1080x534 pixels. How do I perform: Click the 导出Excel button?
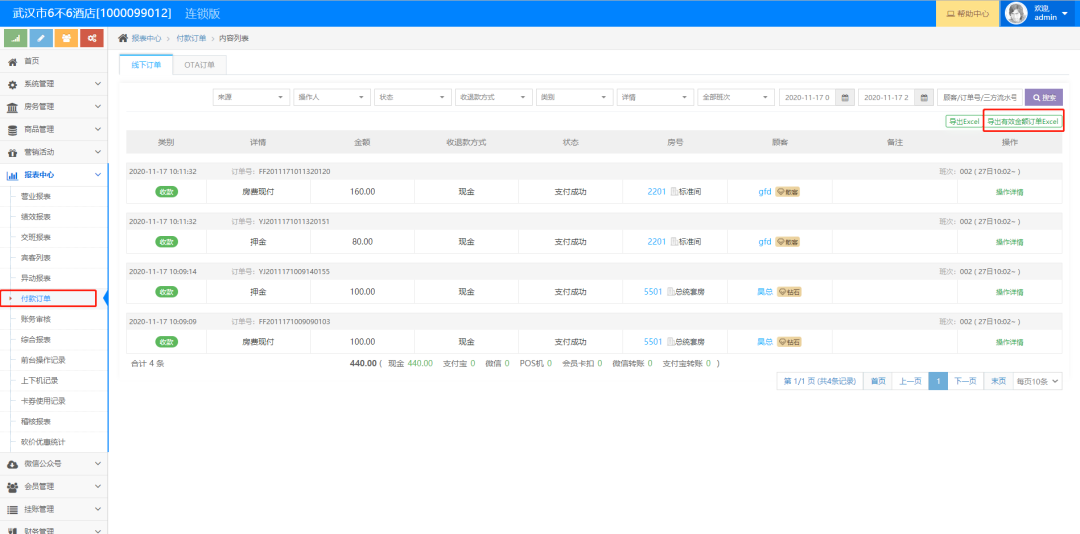pos(964,121)
